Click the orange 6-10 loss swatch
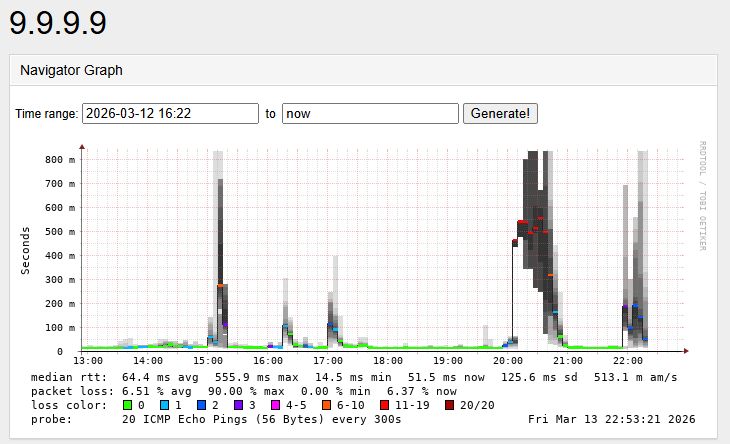Viewport: 730px width, 444px height. [326, 405]
